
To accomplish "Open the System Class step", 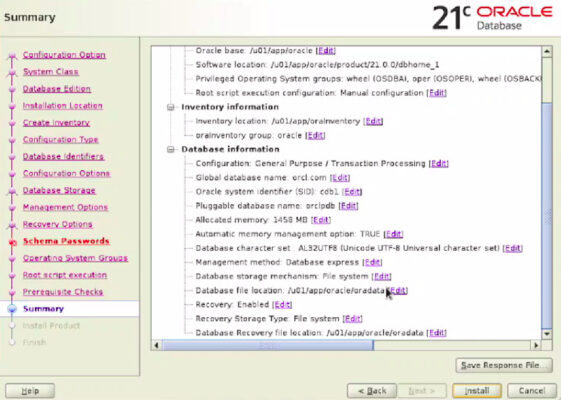I will point(51,72).
